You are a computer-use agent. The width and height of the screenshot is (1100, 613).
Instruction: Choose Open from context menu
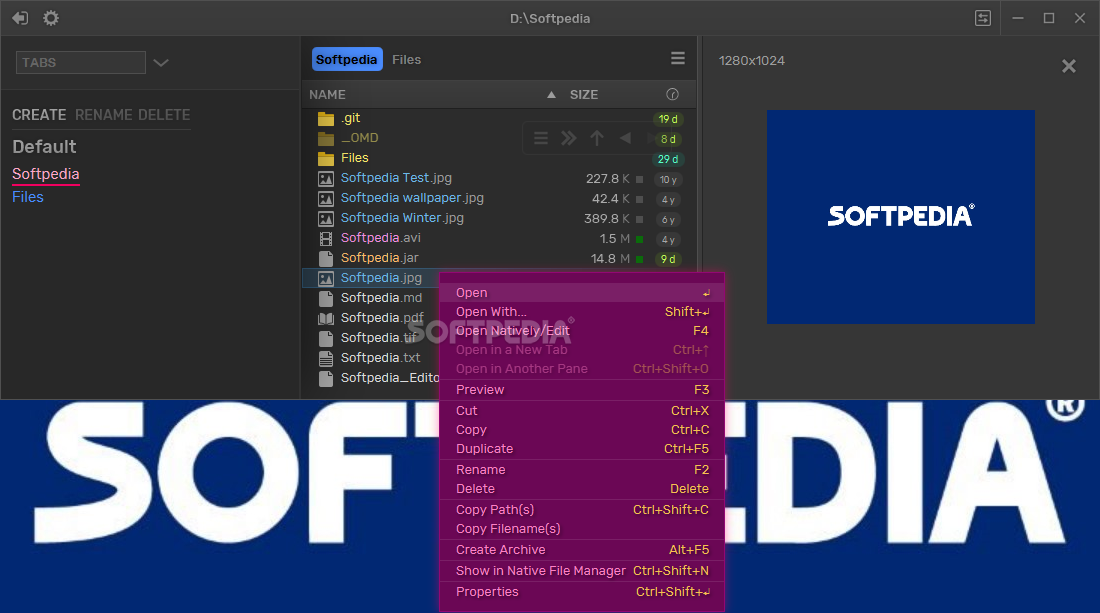(582, 292)
